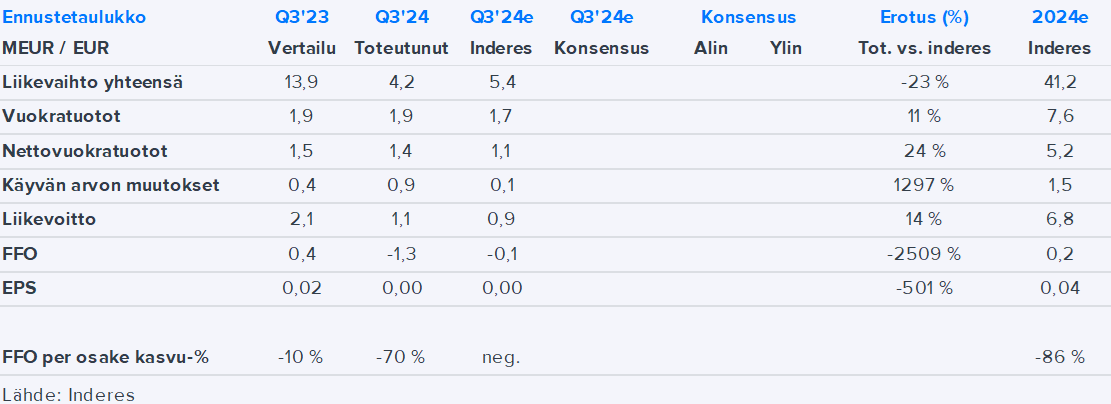Click the Tot. vs. inderes subheader
This screenshot has height=404, width=1111.
tap(924, 48)
